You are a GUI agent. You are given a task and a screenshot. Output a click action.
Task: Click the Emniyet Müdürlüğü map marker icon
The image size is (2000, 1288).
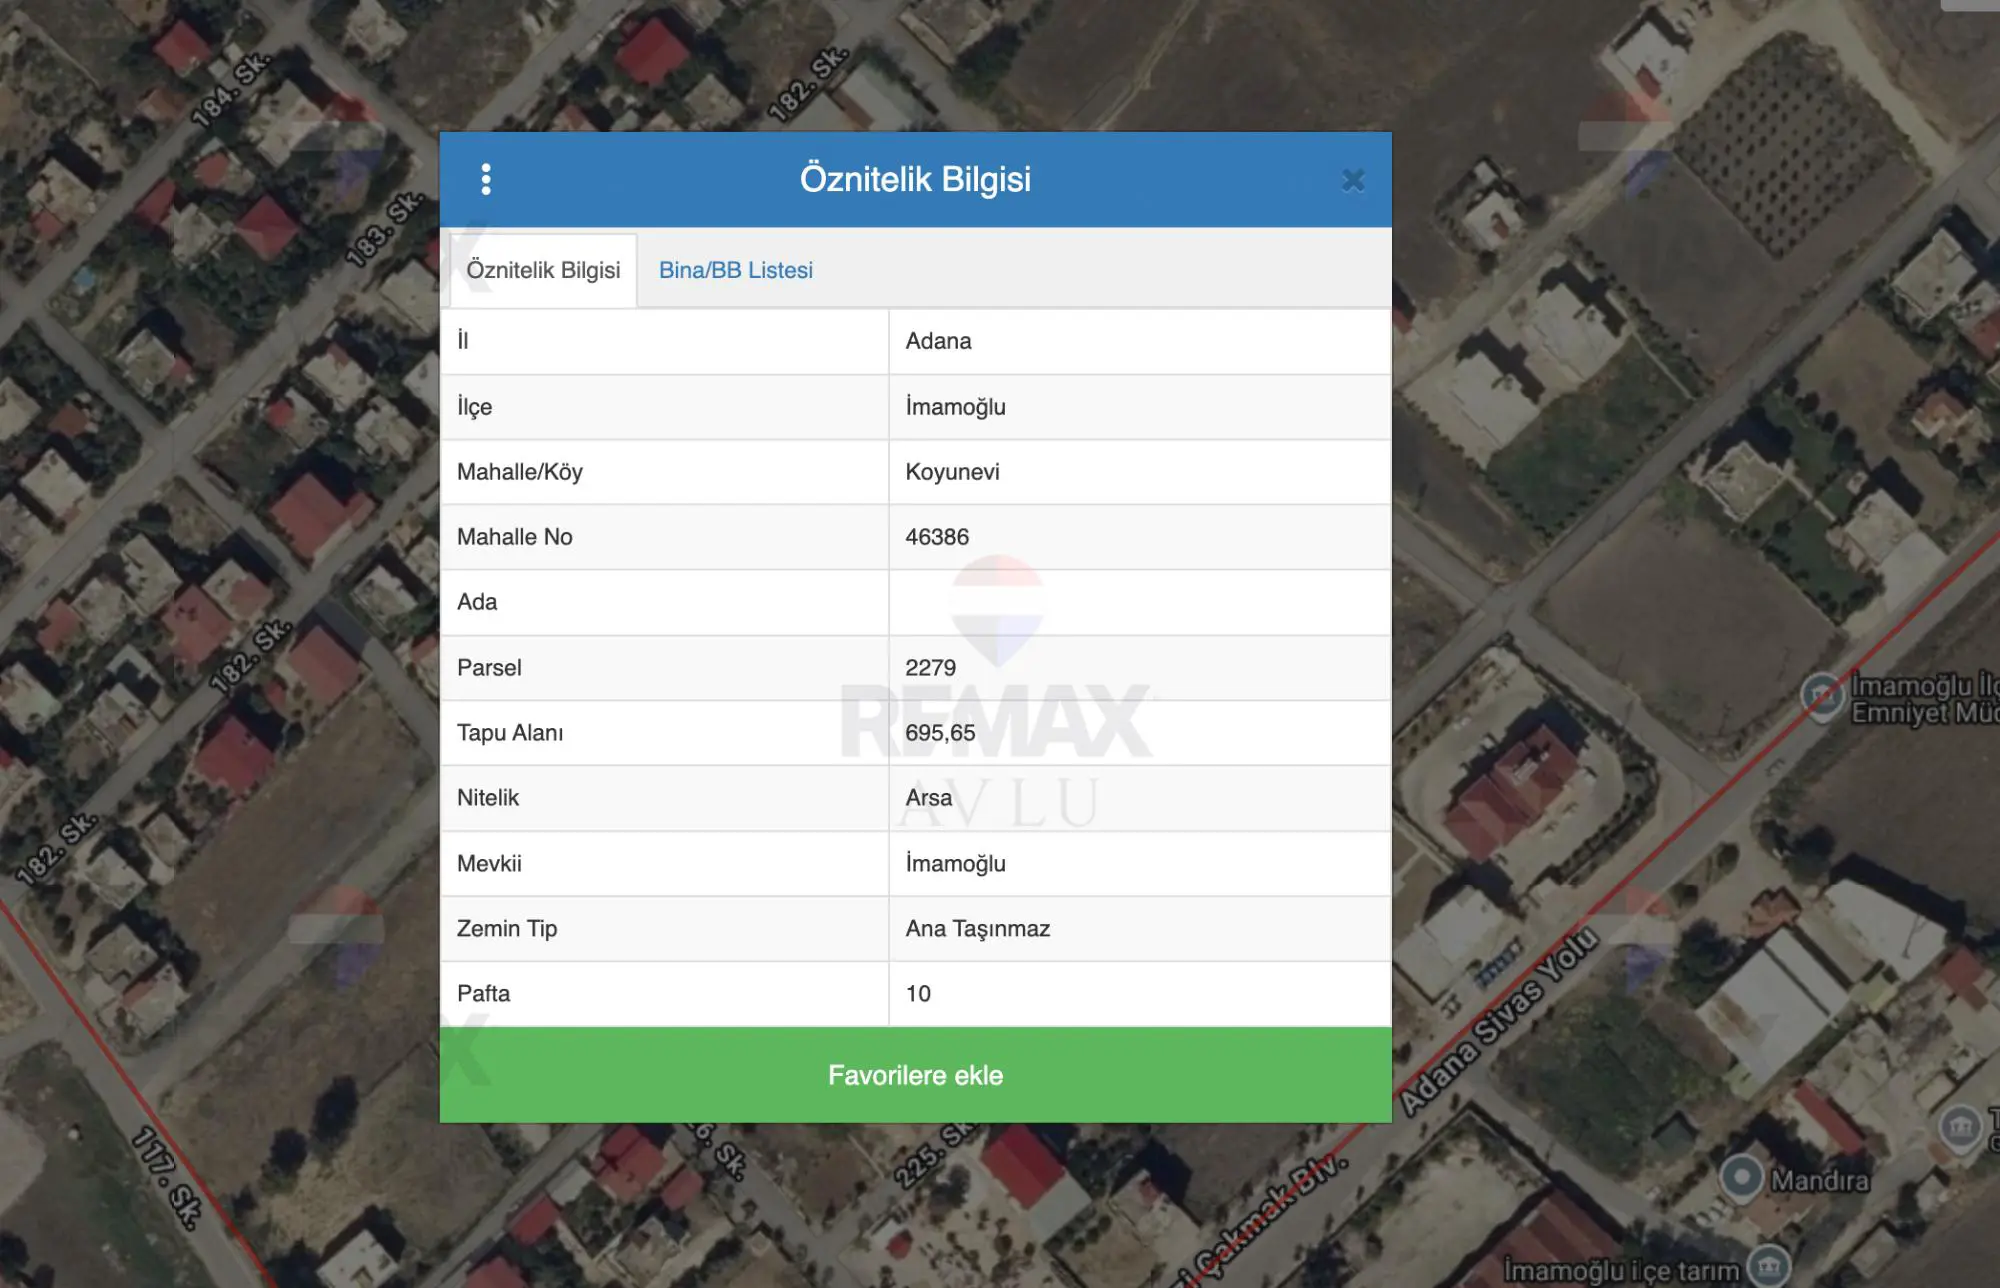pyautogui.click(x=1822, y=696)
